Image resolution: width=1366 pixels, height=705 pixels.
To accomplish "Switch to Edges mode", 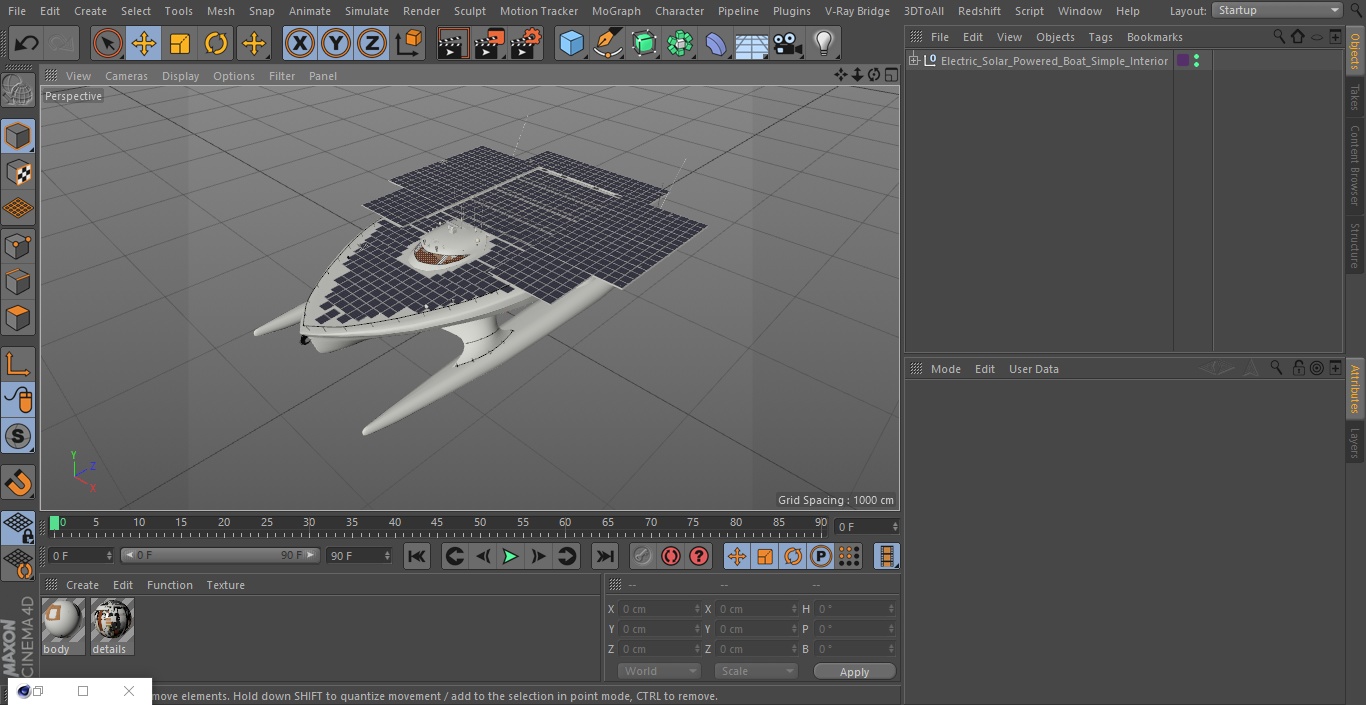I will pos(18,282).
